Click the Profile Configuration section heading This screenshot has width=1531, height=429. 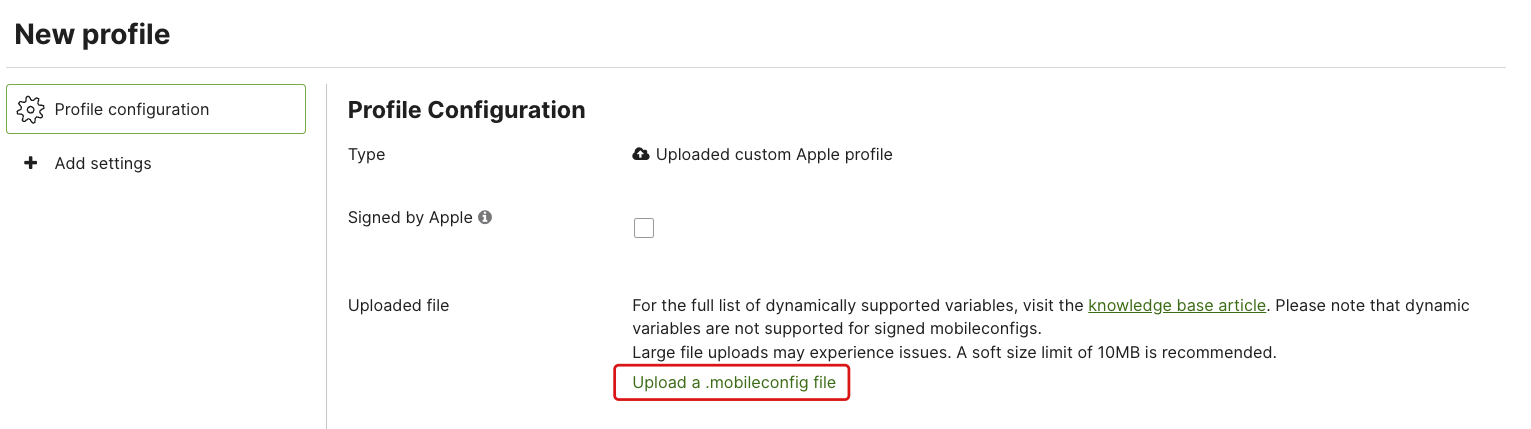(466, 110)
